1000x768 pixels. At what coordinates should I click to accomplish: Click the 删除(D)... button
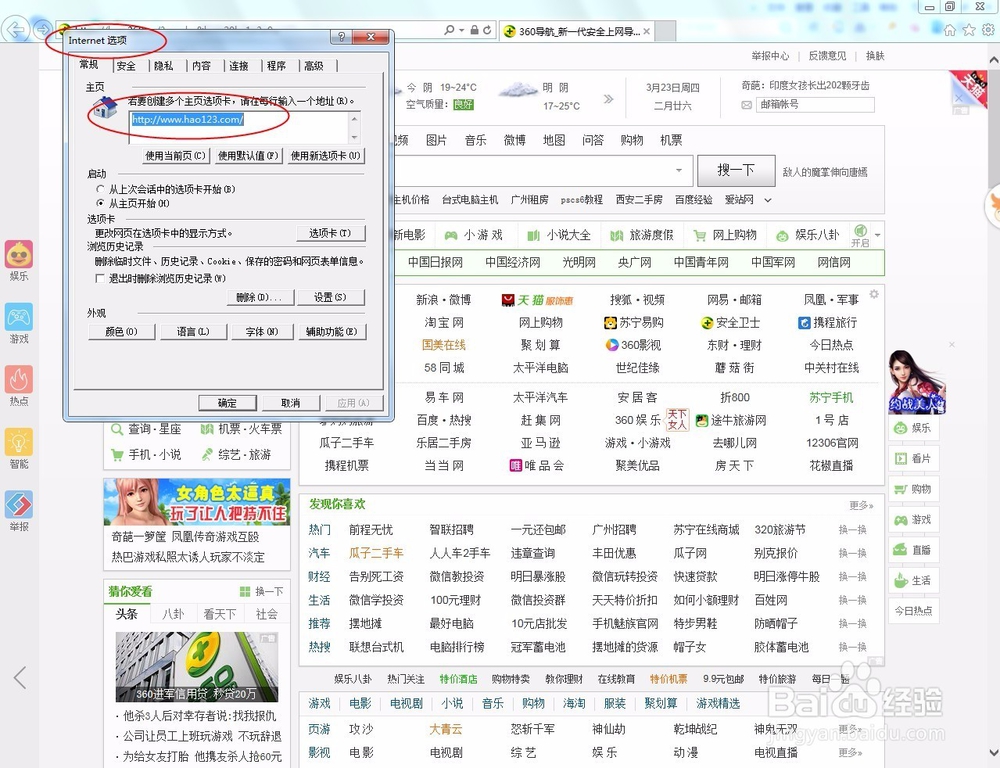(259, 297)
